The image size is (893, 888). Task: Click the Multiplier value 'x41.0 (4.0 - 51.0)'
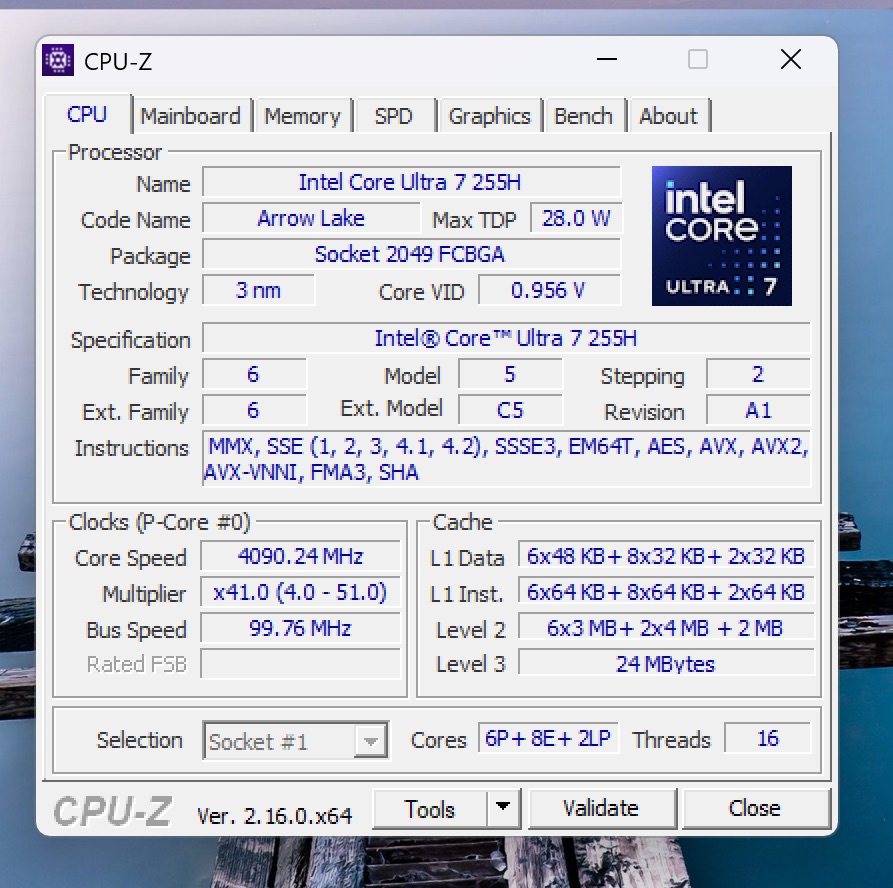tap(300, 592)
